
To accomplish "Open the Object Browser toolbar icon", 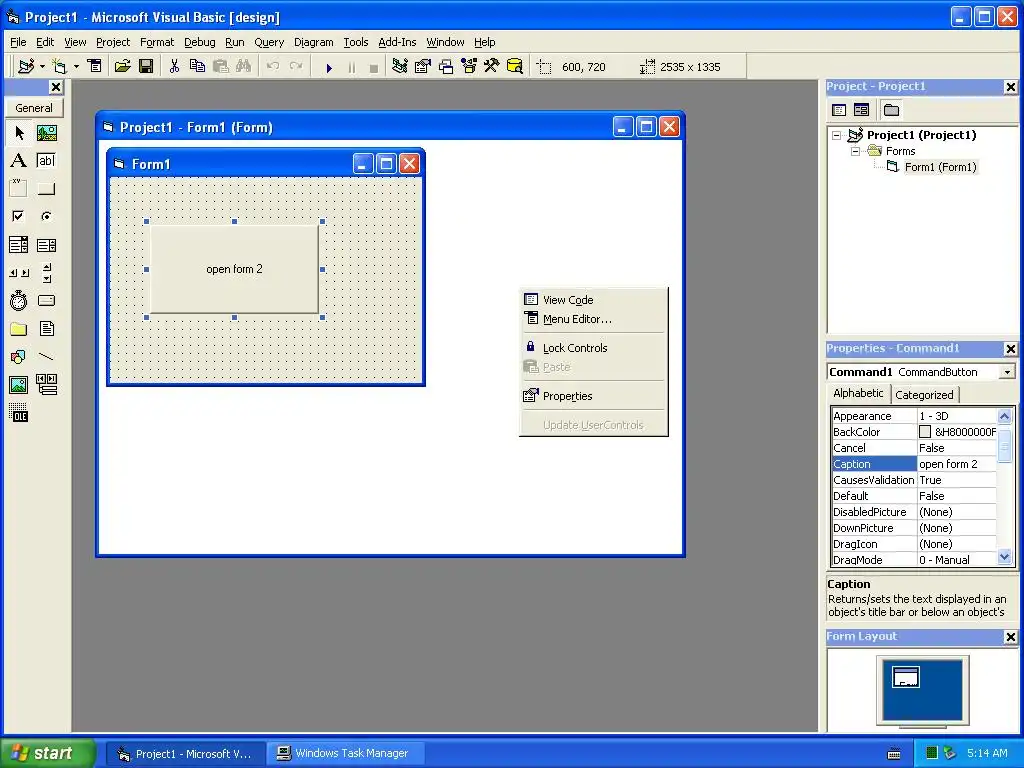I will (469, 67).
